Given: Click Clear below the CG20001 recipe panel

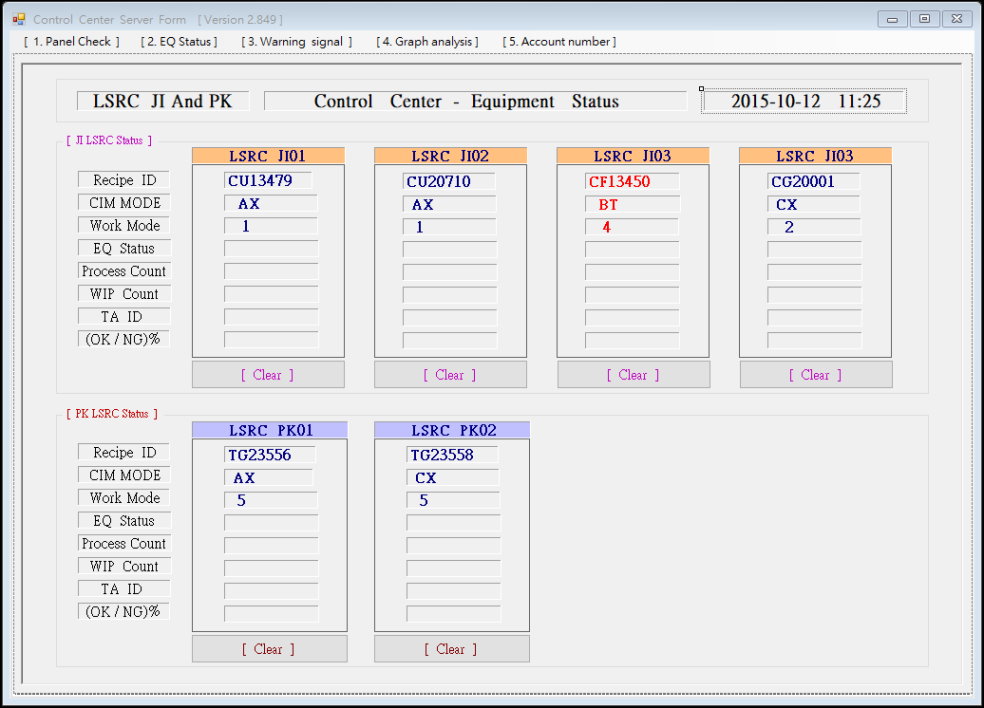Looking at the screenshot, I should 815,375.
